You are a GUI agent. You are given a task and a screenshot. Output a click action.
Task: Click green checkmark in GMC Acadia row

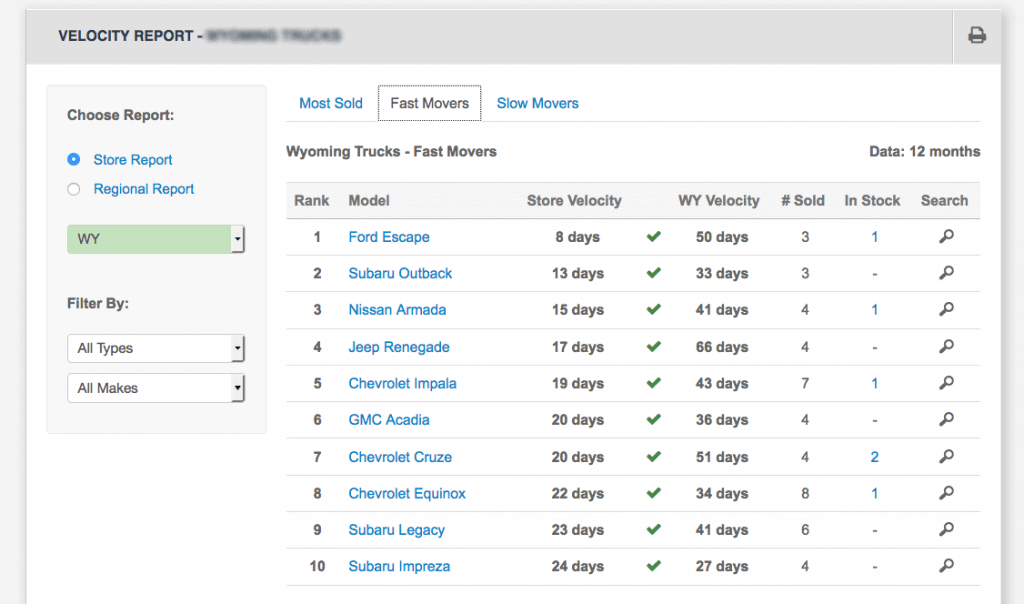654,420
